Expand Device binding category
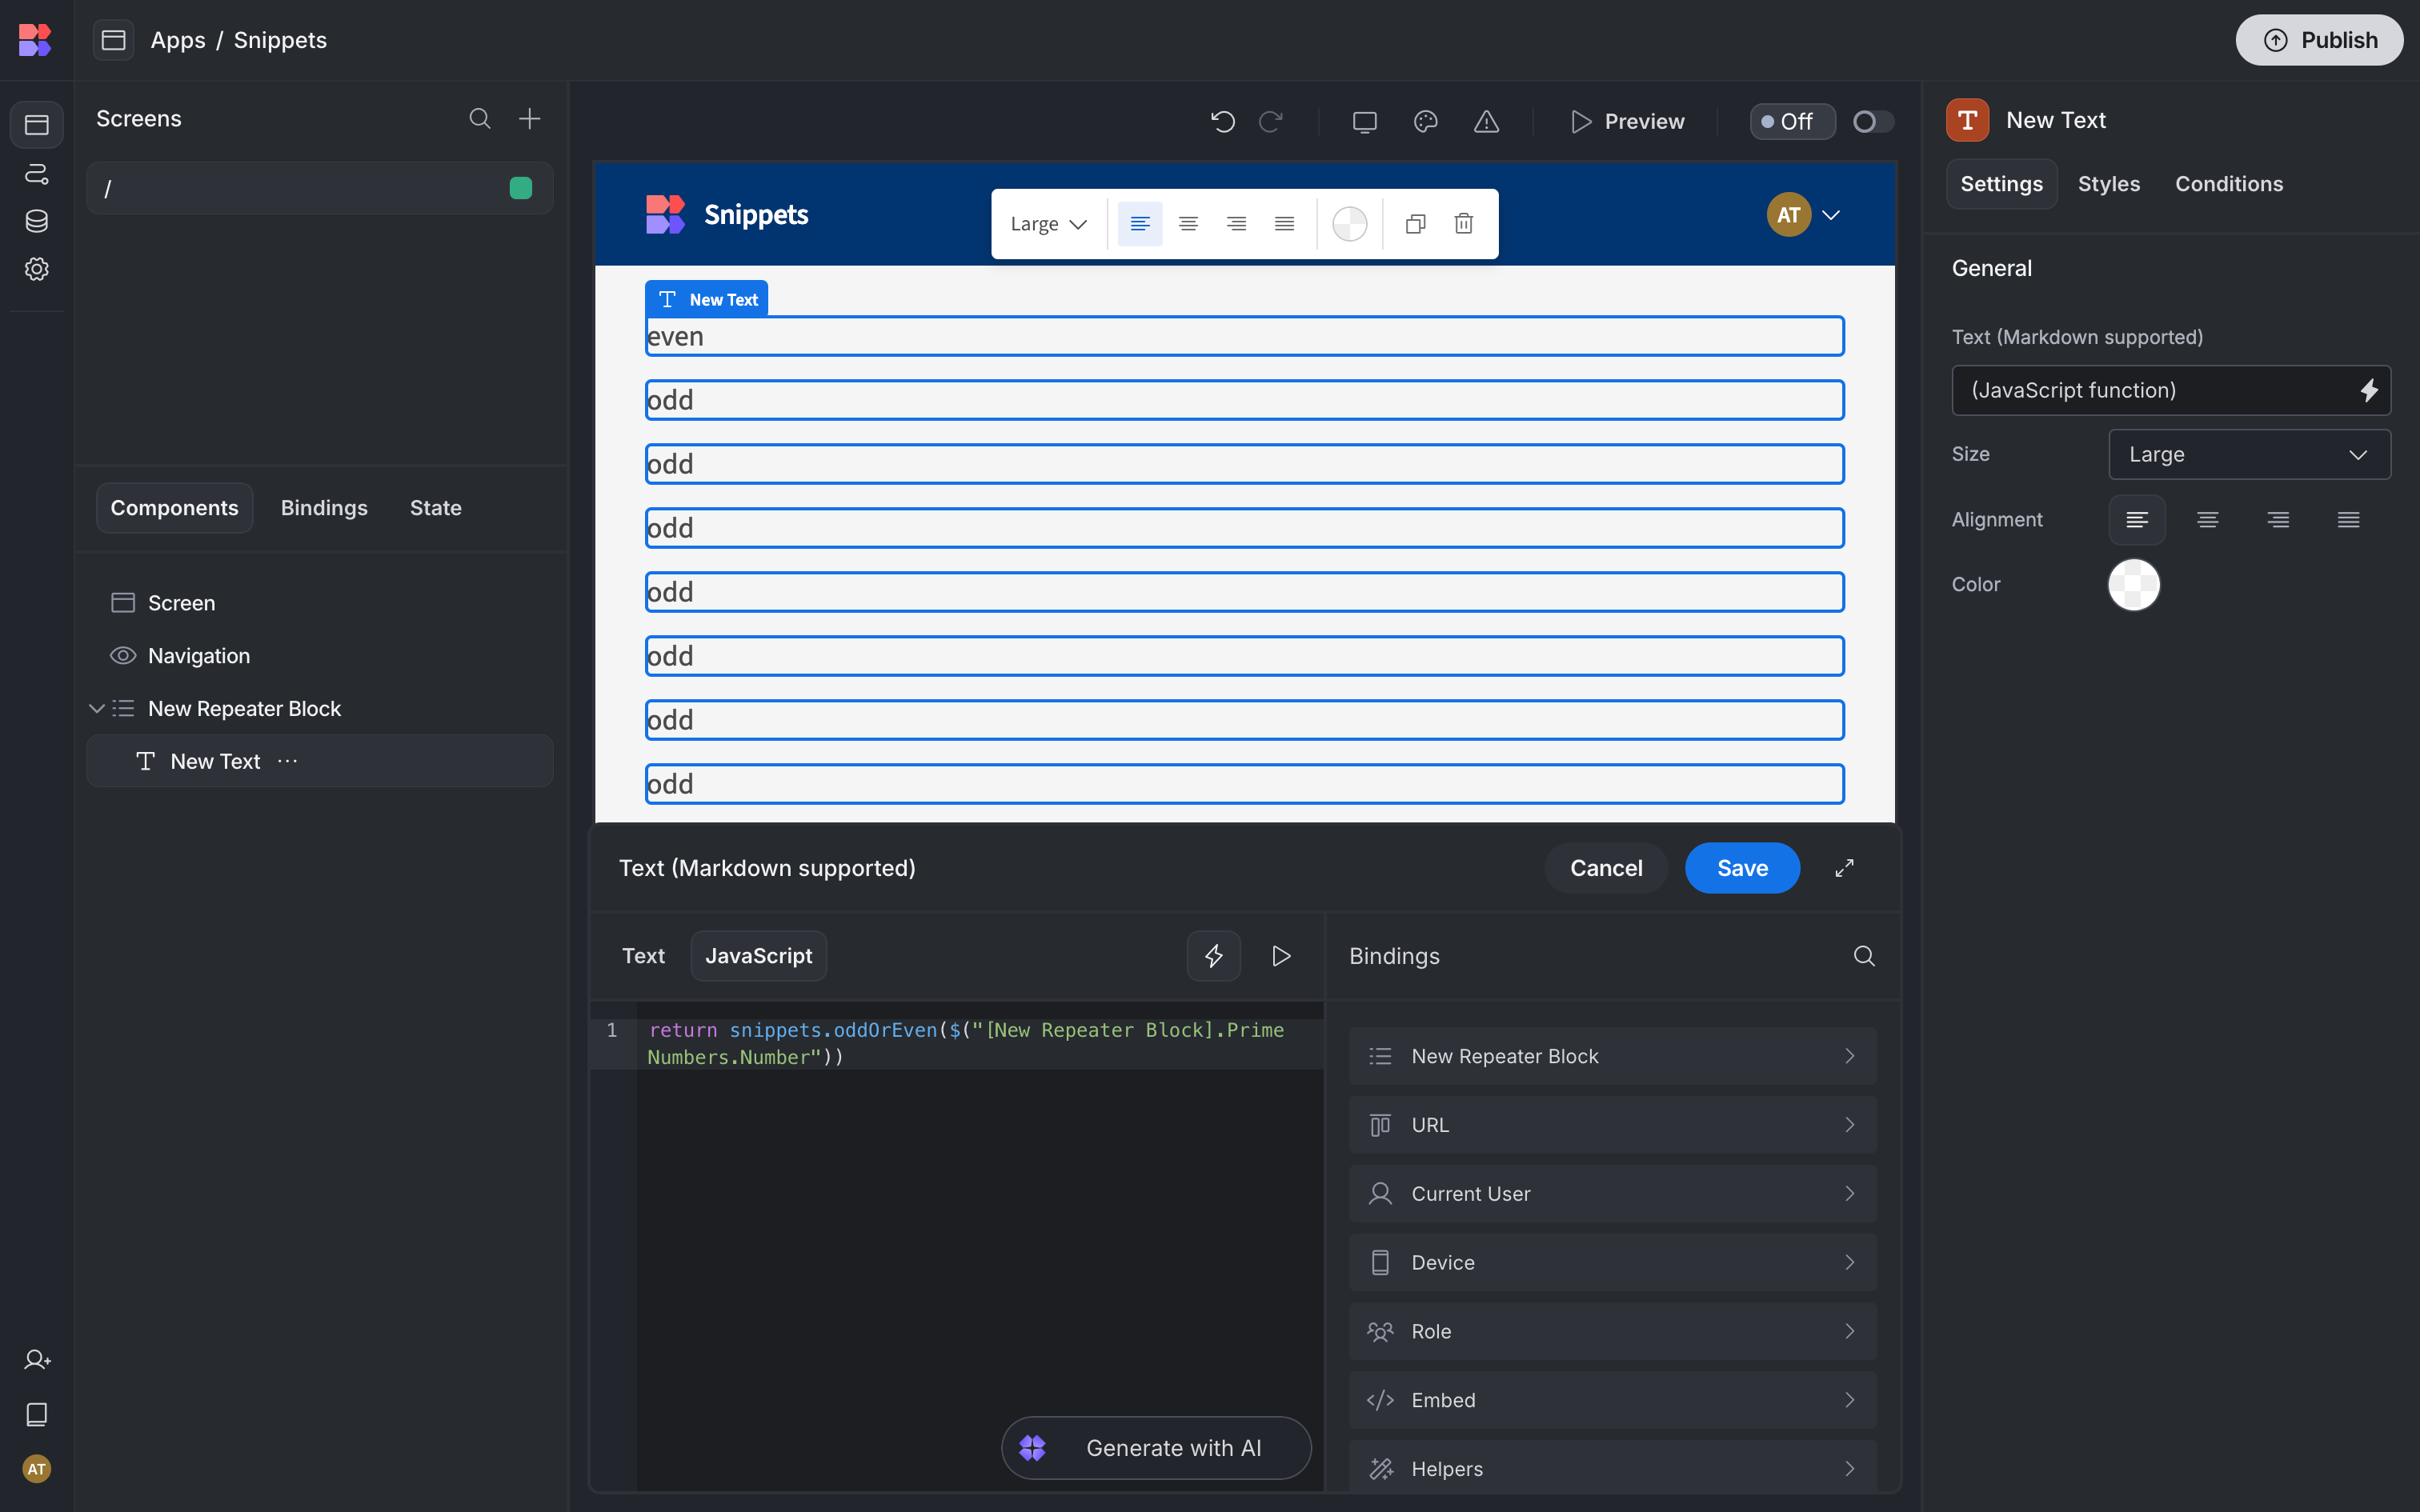This screenshot has width=2420, height=1512. coord(1612,1263)
